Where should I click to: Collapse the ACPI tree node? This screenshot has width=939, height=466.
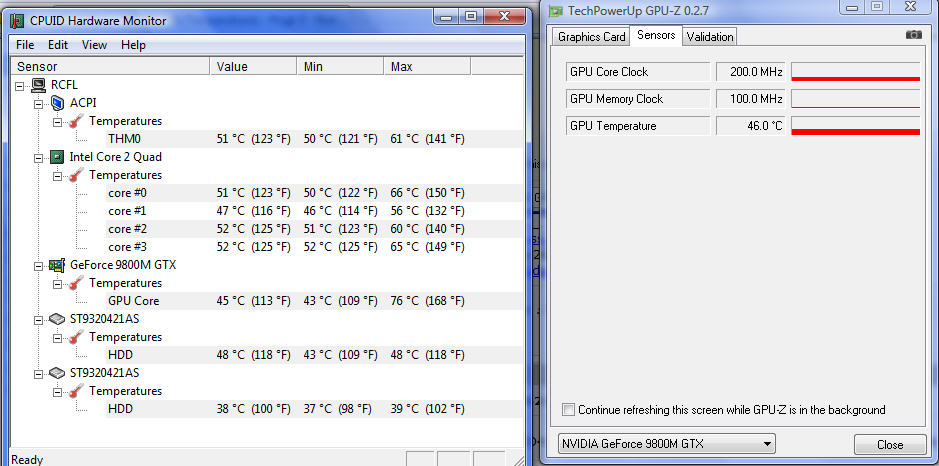click(39, 104)
